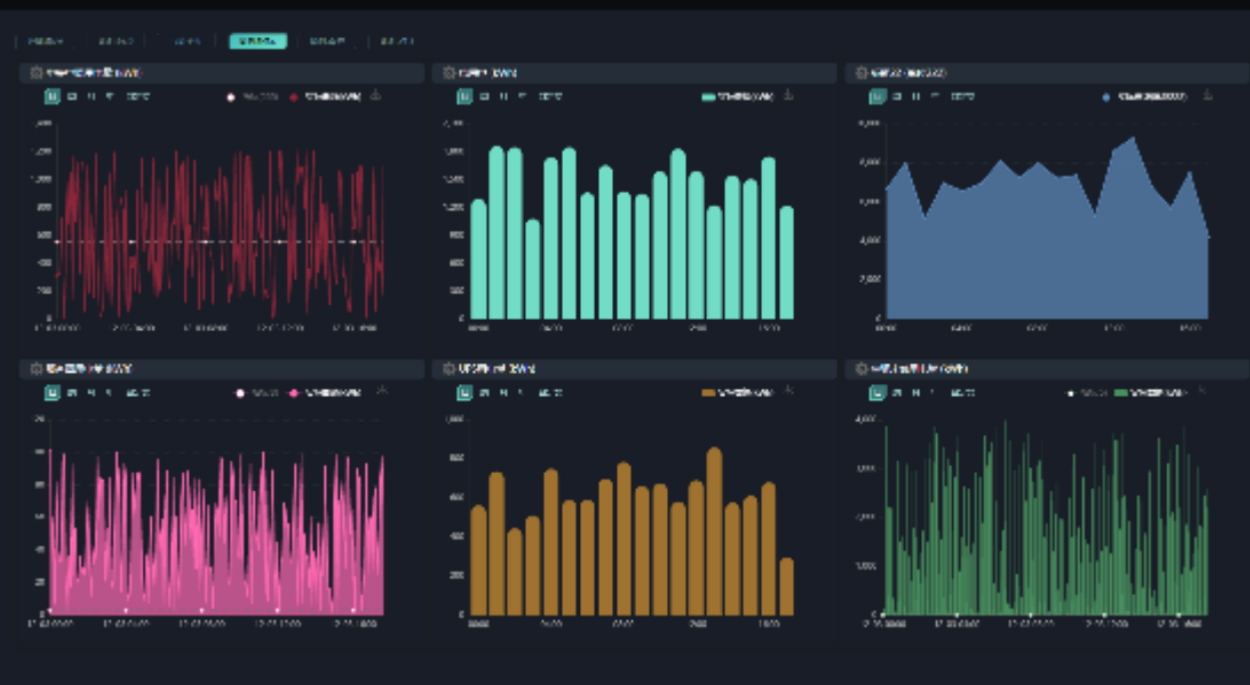The image size is (1250, 685).
Task: Toggle the green series legend entry
Action: (1150, 393)
